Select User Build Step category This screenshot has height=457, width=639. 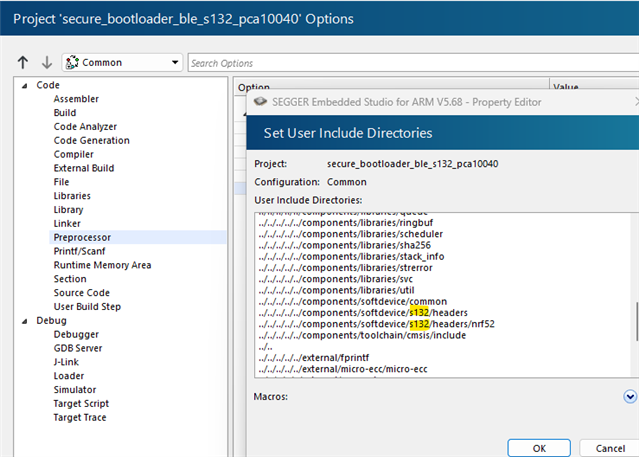[87, 307]
